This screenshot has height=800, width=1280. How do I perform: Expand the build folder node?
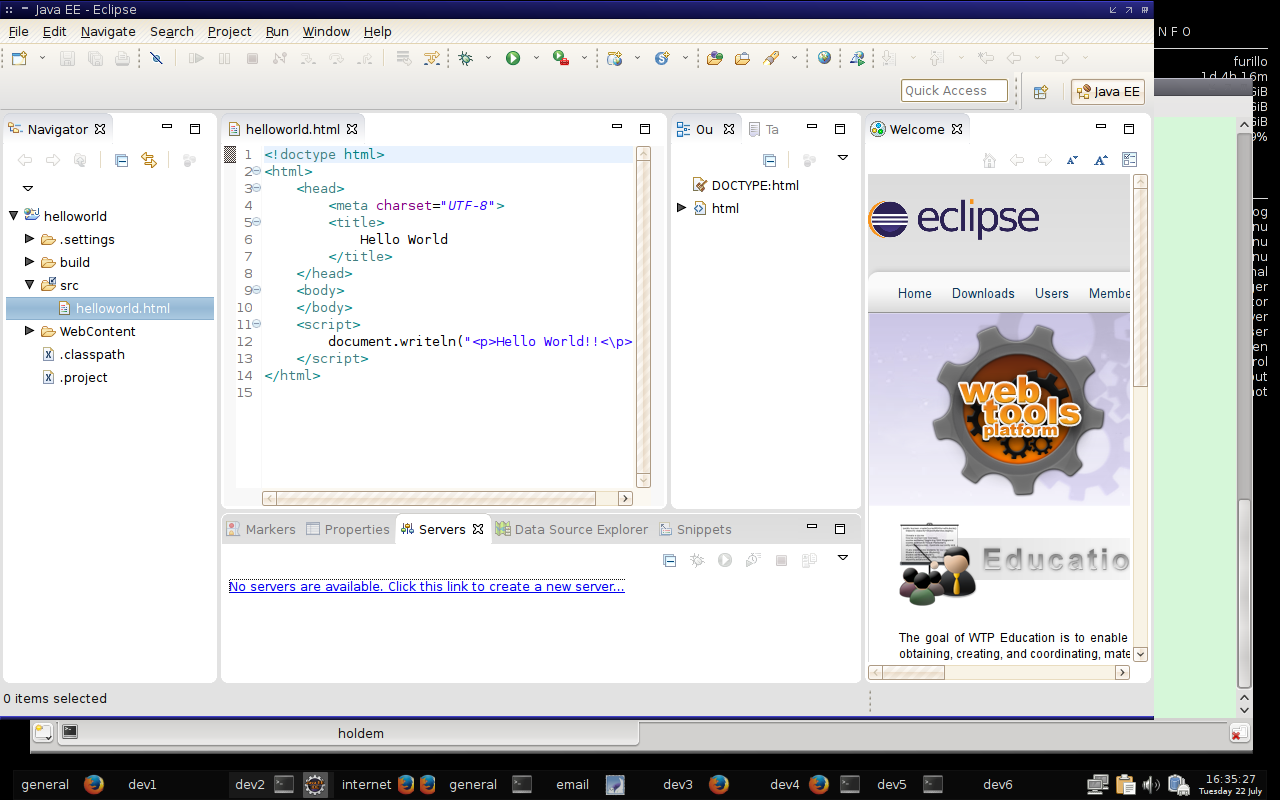click(x=29, y=261)
